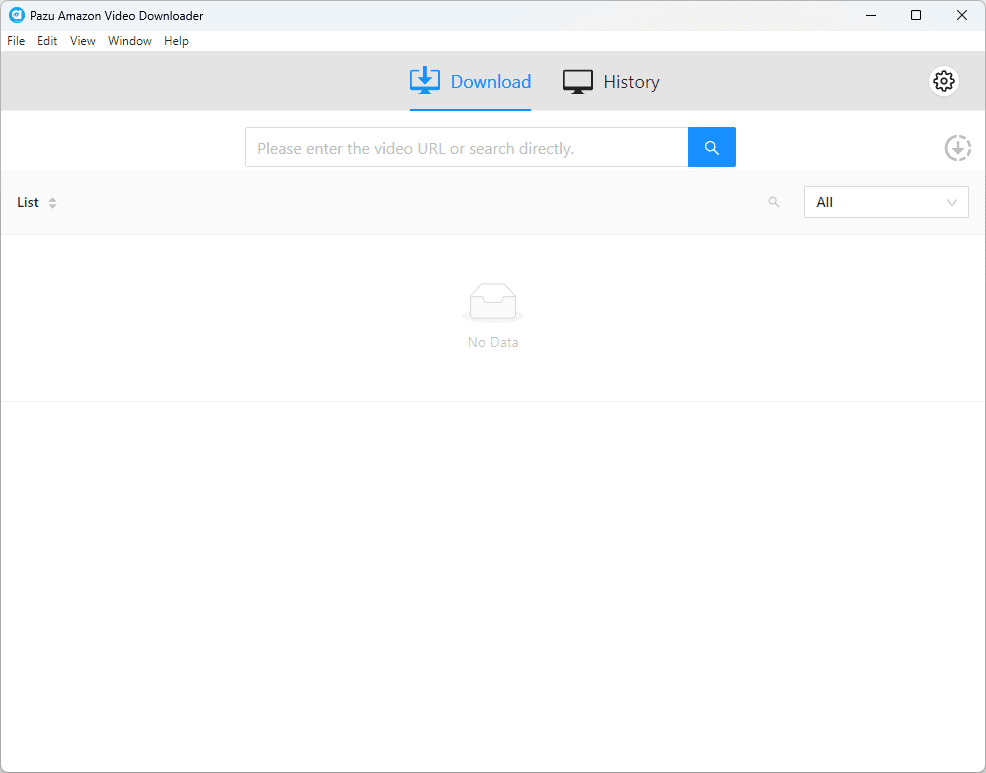Maximize the Pazu application window

[x=915, y=15]
